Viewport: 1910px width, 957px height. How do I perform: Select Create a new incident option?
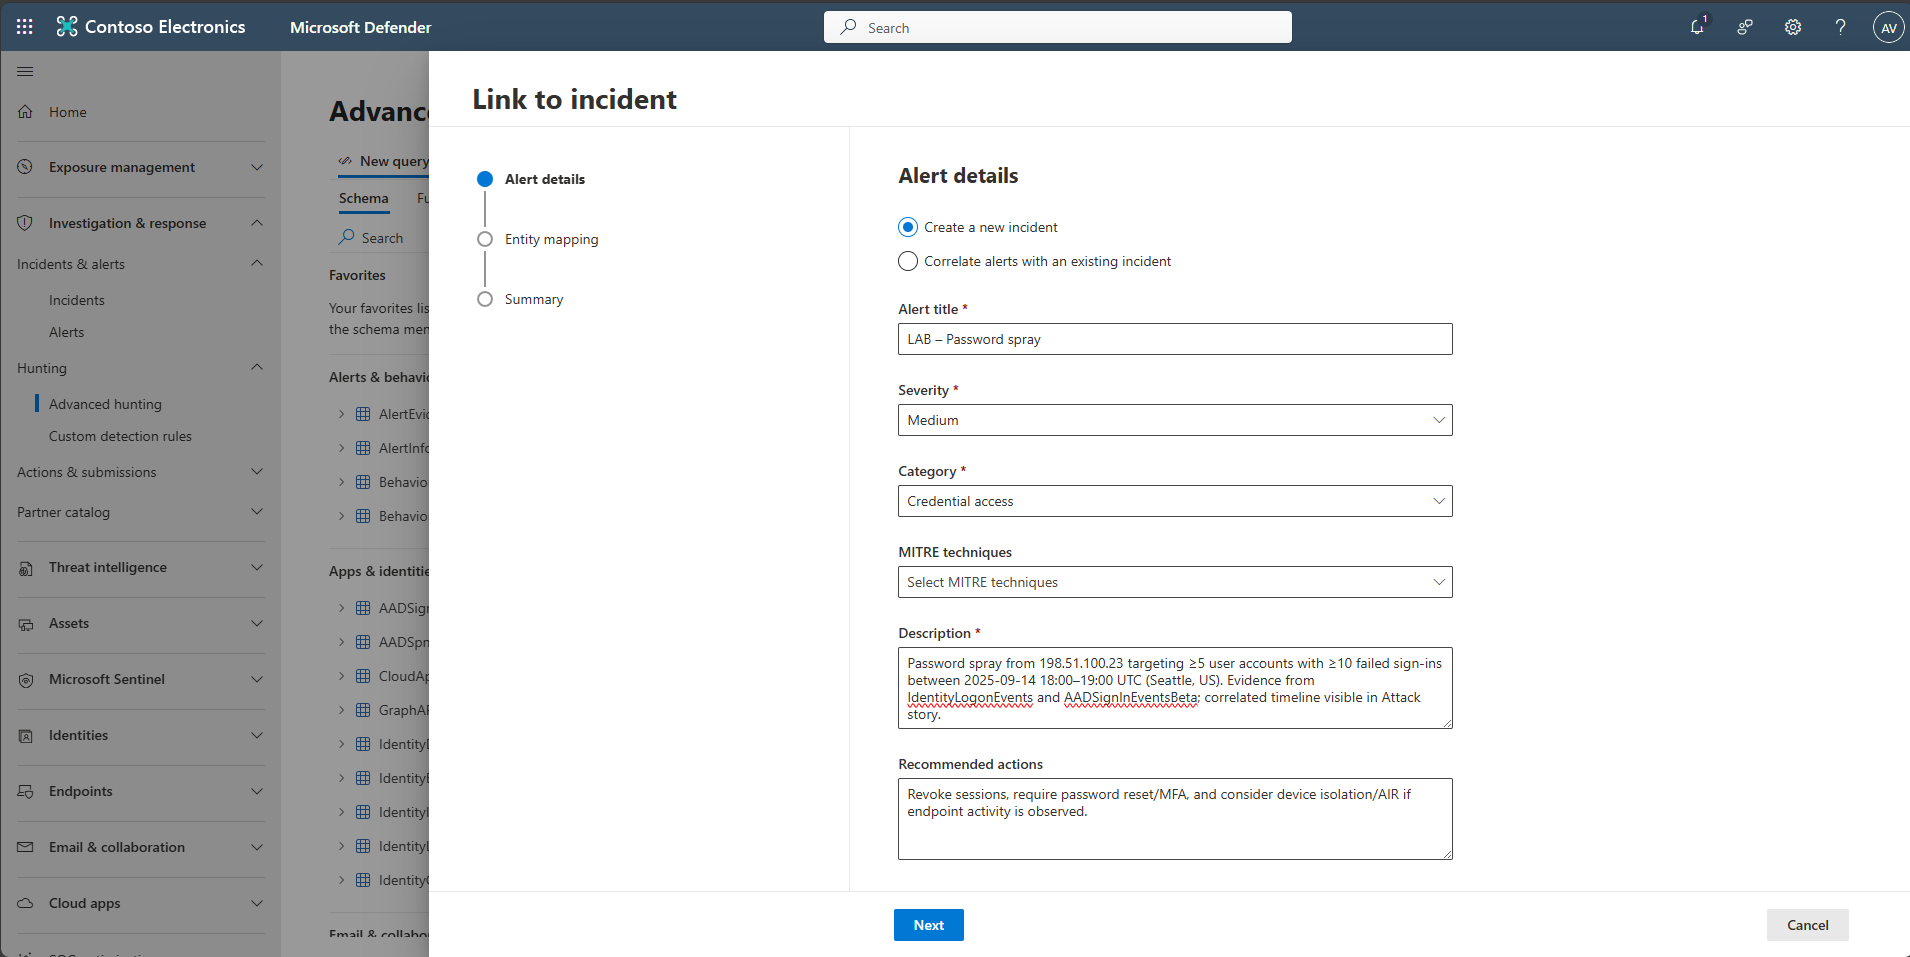pyautogui.click(x=908, y=227)
